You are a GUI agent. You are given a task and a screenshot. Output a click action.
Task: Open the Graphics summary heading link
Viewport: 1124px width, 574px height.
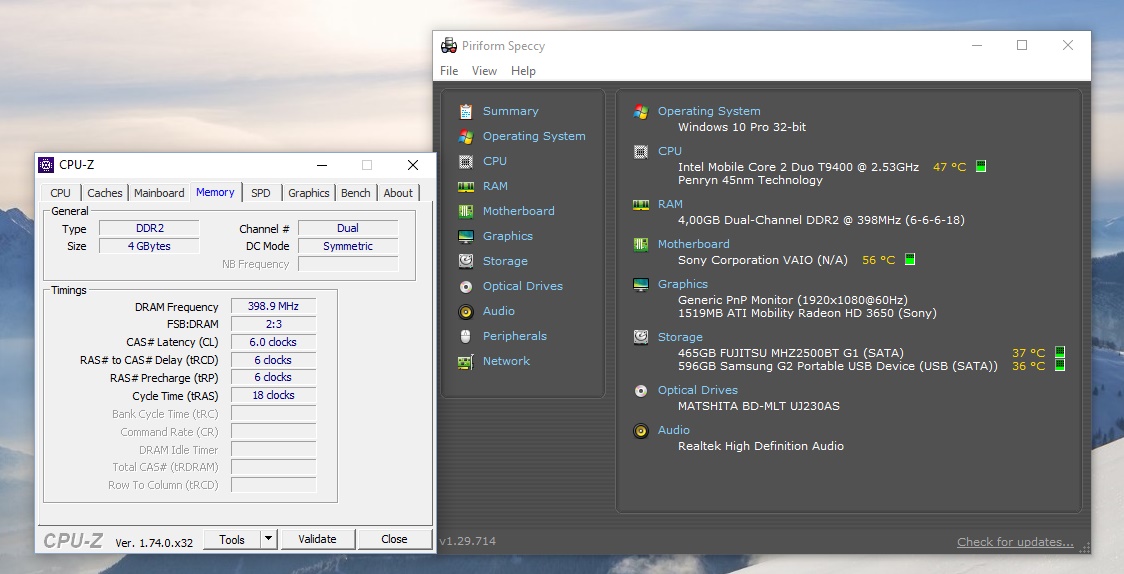click(x=682, y=284)
